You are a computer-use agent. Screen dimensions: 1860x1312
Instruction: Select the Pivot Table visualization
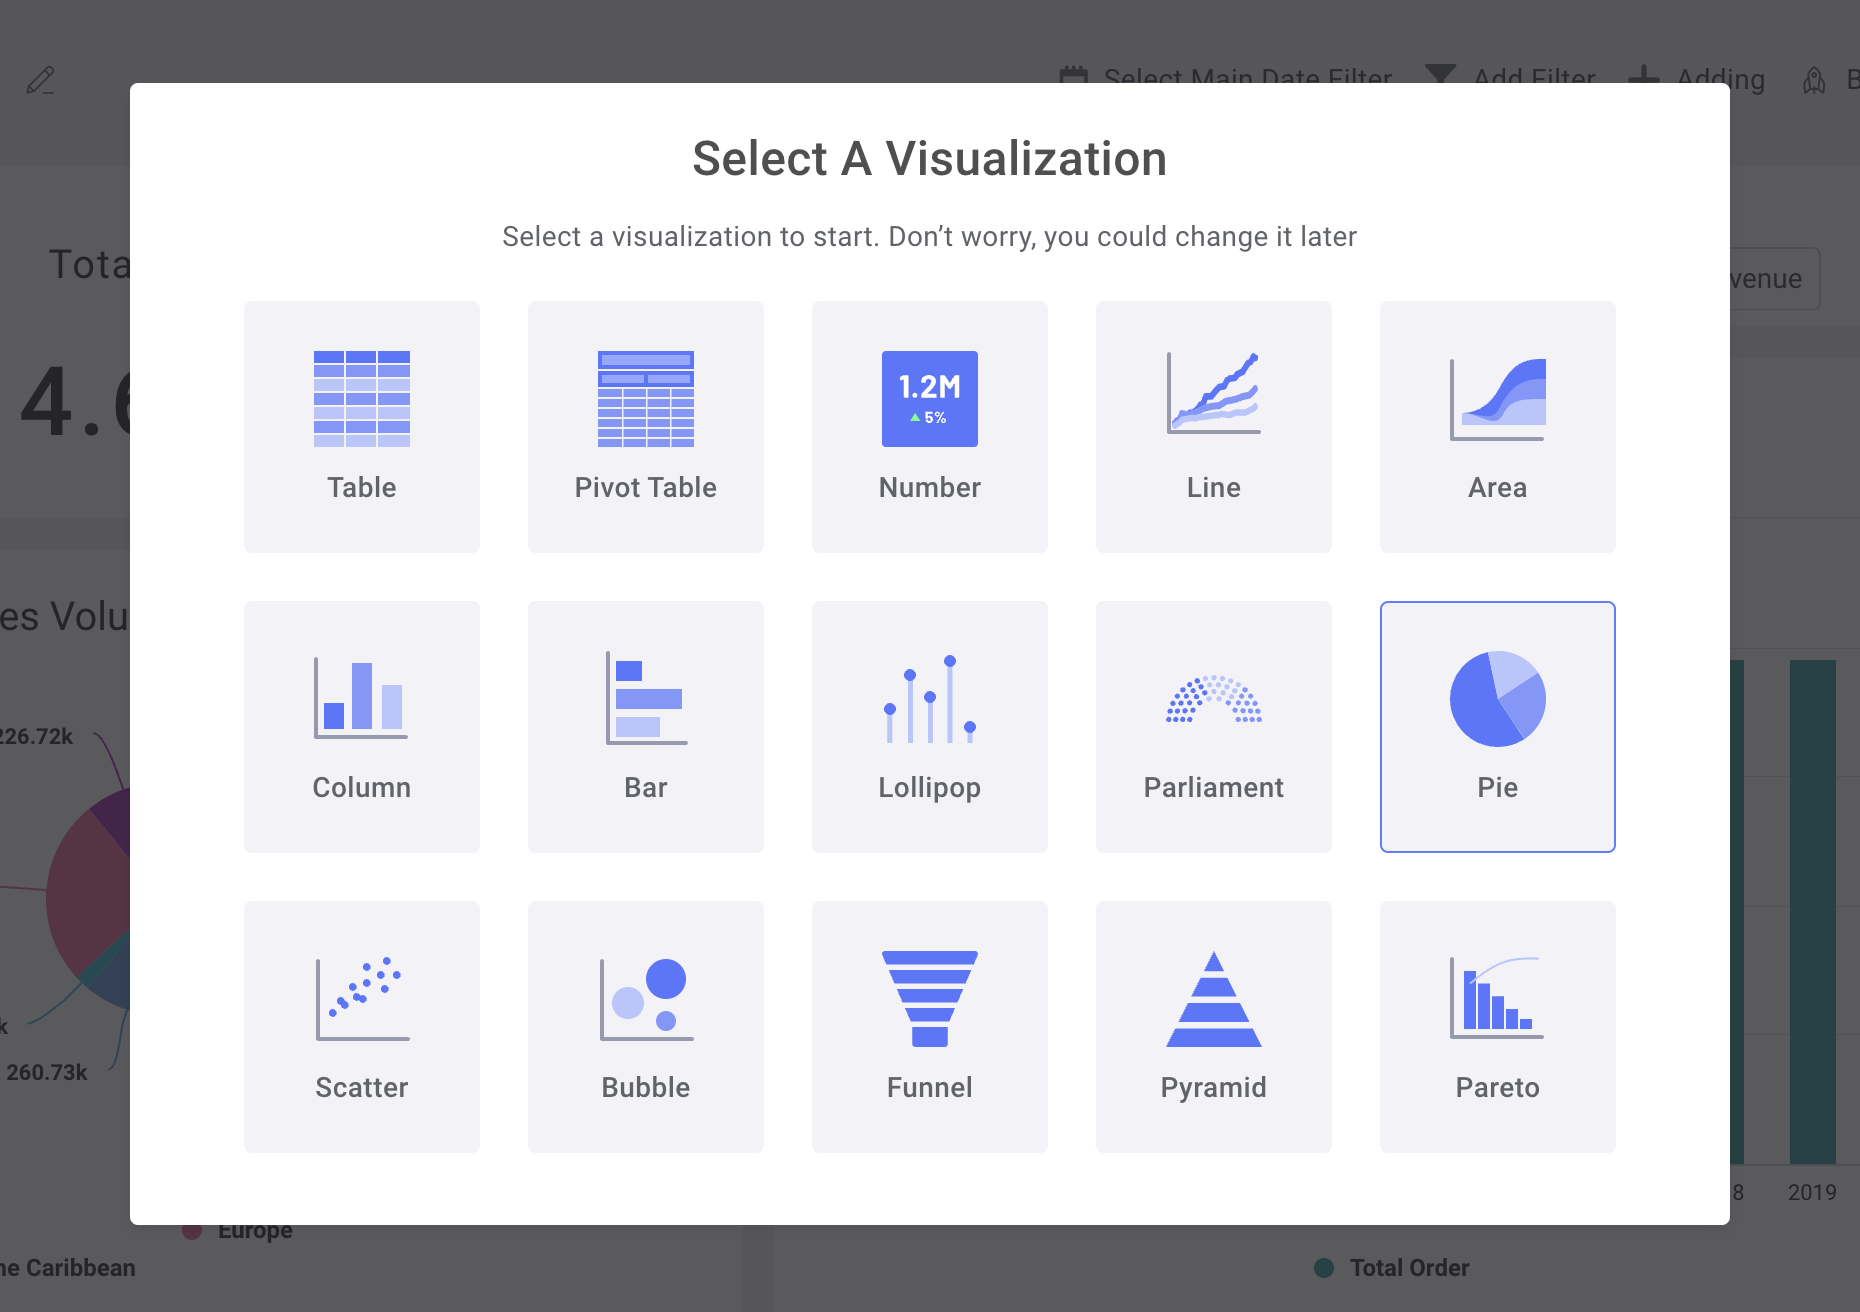coord(646,427)
